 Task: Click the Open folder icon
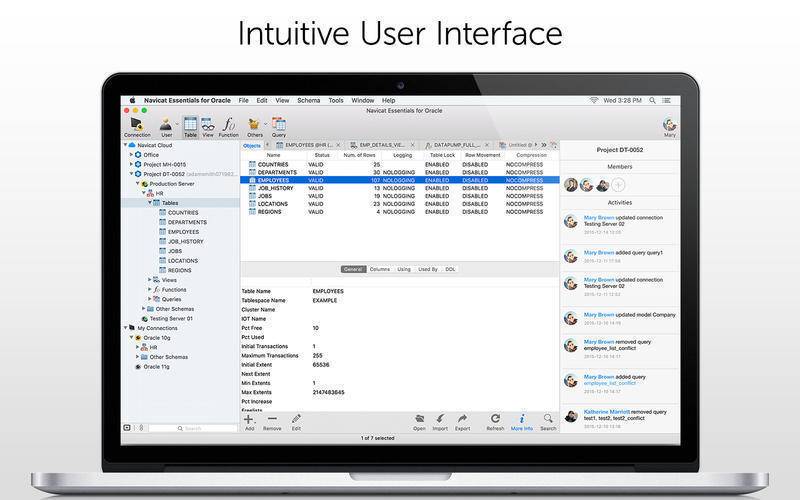(x=419, y=418)
